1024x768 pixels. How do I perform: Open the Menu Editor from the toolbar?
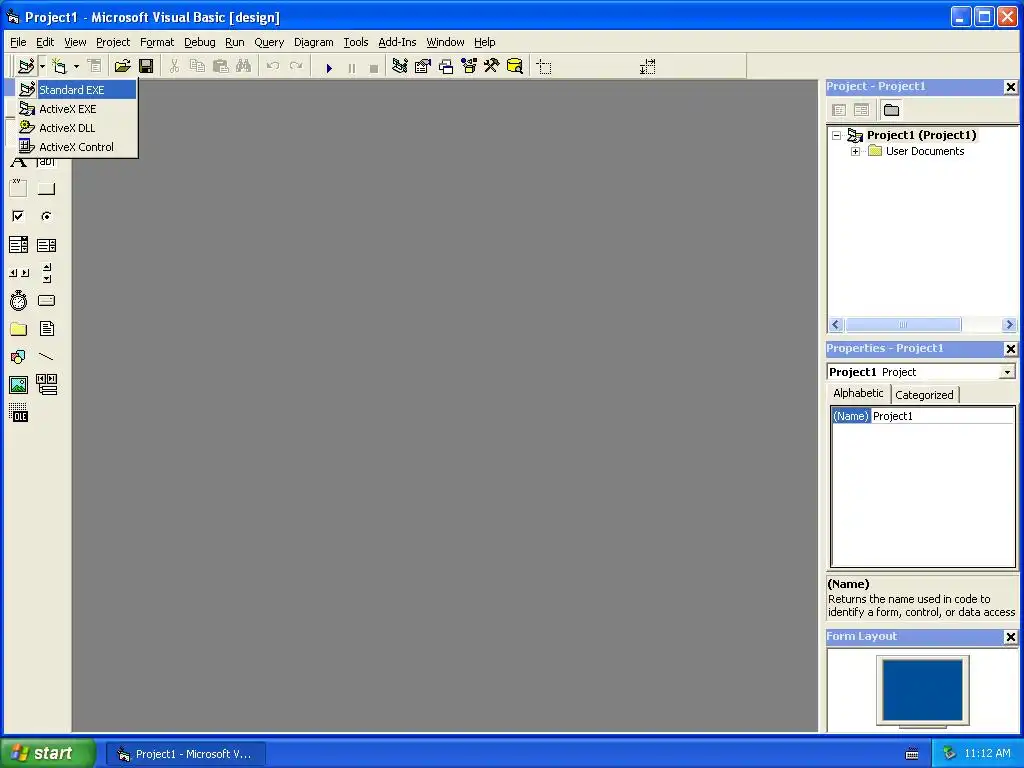(x=95, y=66)
